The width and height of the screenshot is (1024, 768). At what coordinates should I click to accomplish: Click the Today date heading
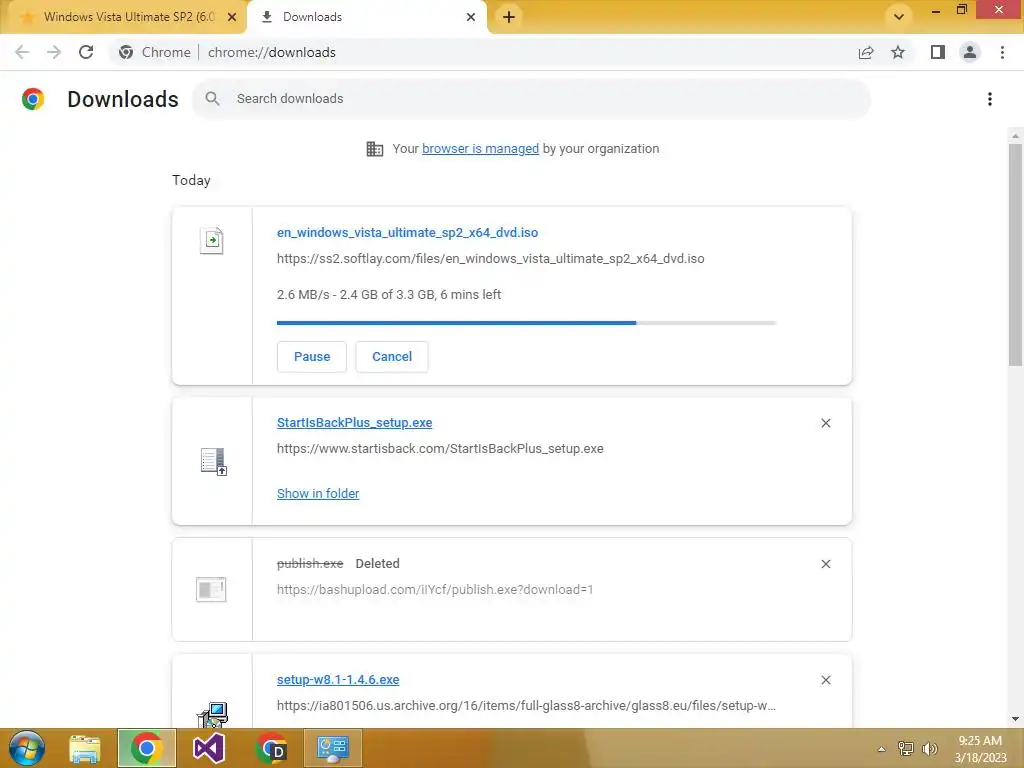[x=191, y=180]
